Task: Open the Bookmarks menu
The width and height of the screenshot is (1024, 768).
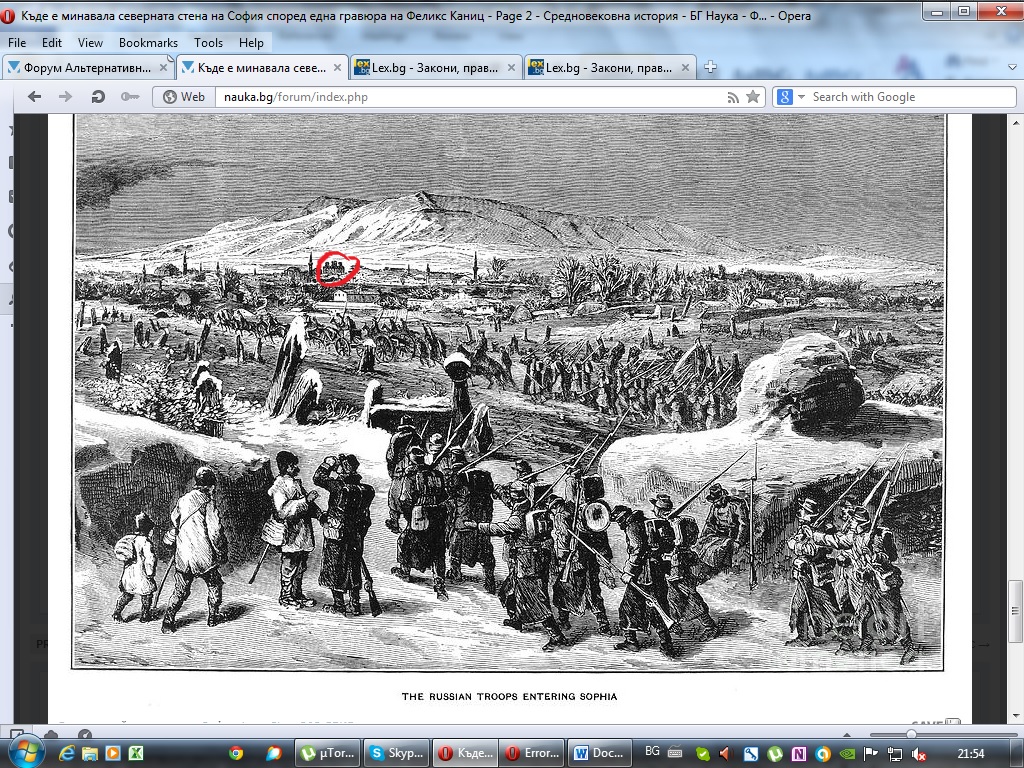Action: click(148, 42)
